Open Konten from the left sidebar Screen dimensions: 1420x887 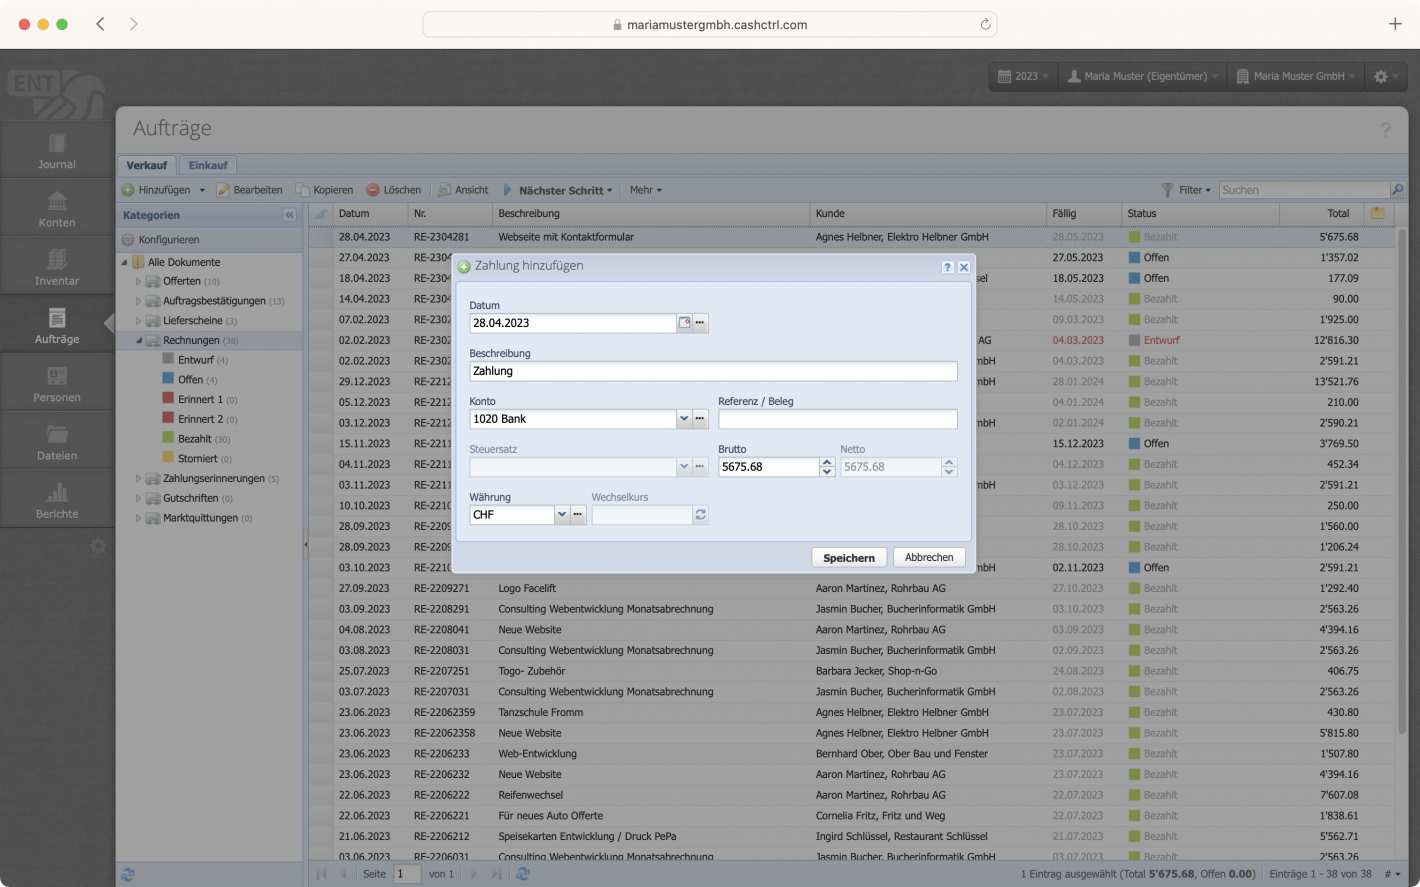[56, 207]
